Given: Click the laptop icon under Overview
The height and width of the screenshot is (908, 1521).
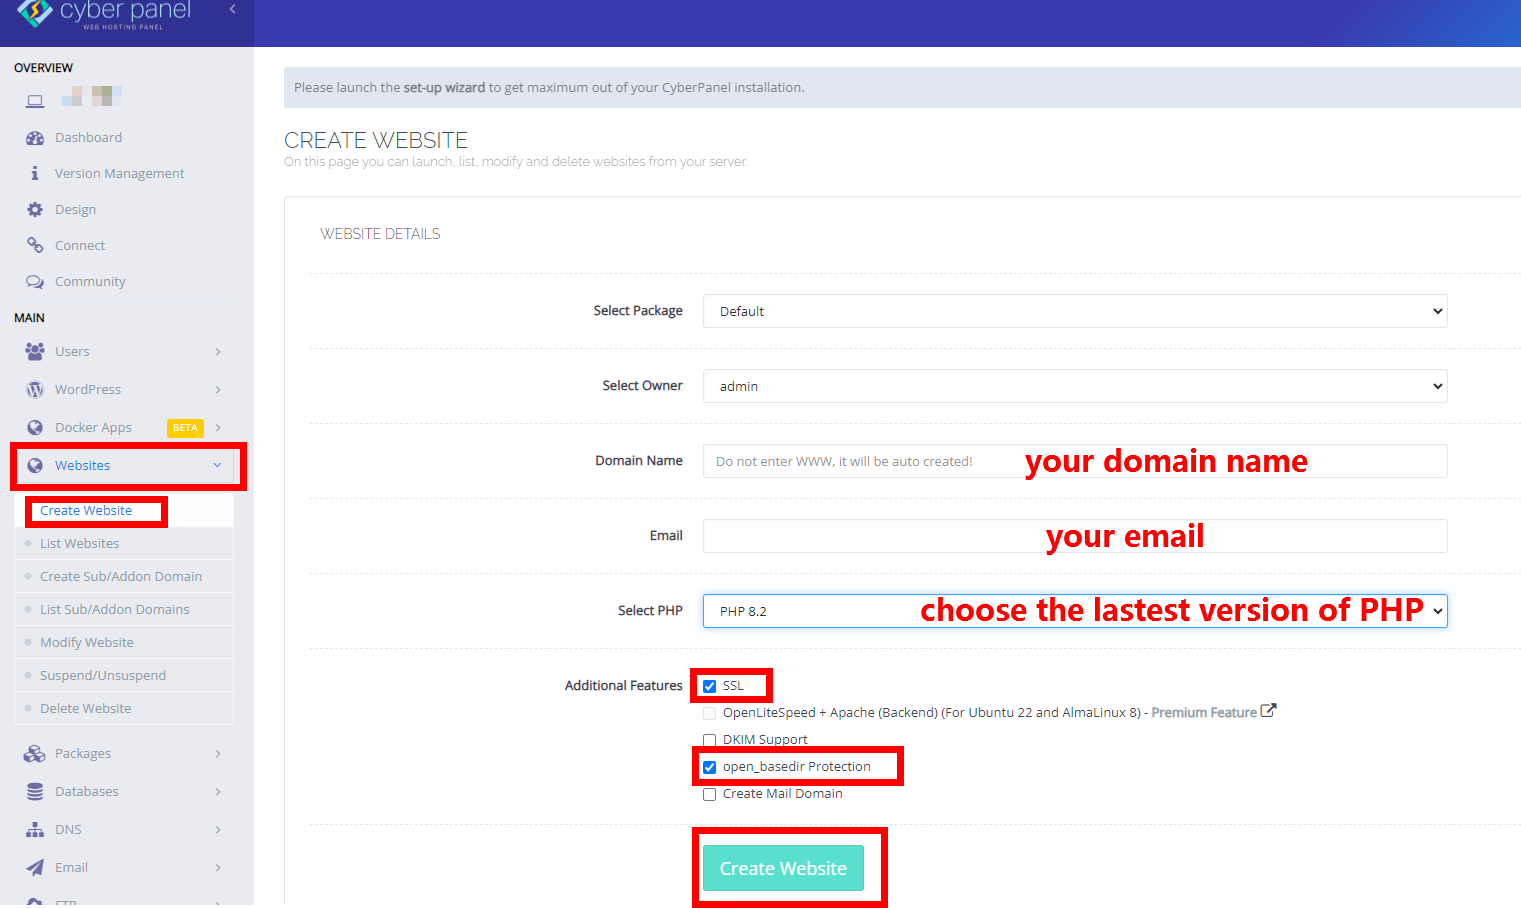Looking at the screenshot, I should 35,101.
